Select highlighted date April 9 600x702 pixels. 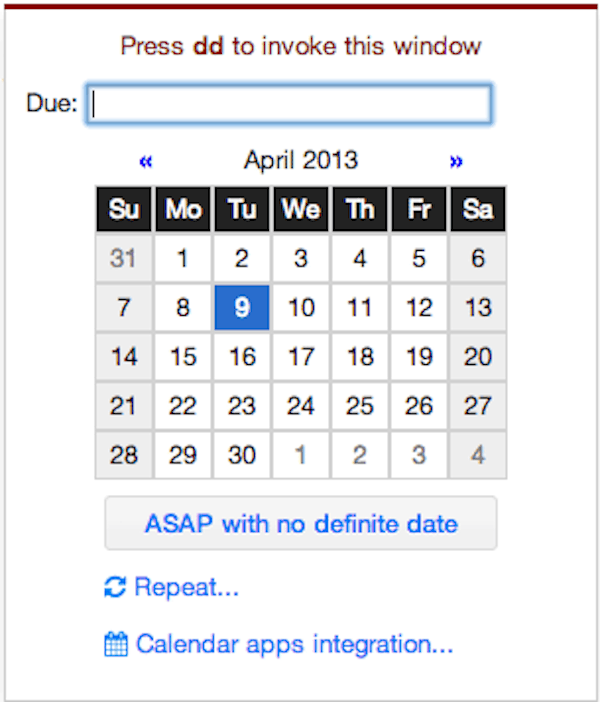(x=242, y=308)
